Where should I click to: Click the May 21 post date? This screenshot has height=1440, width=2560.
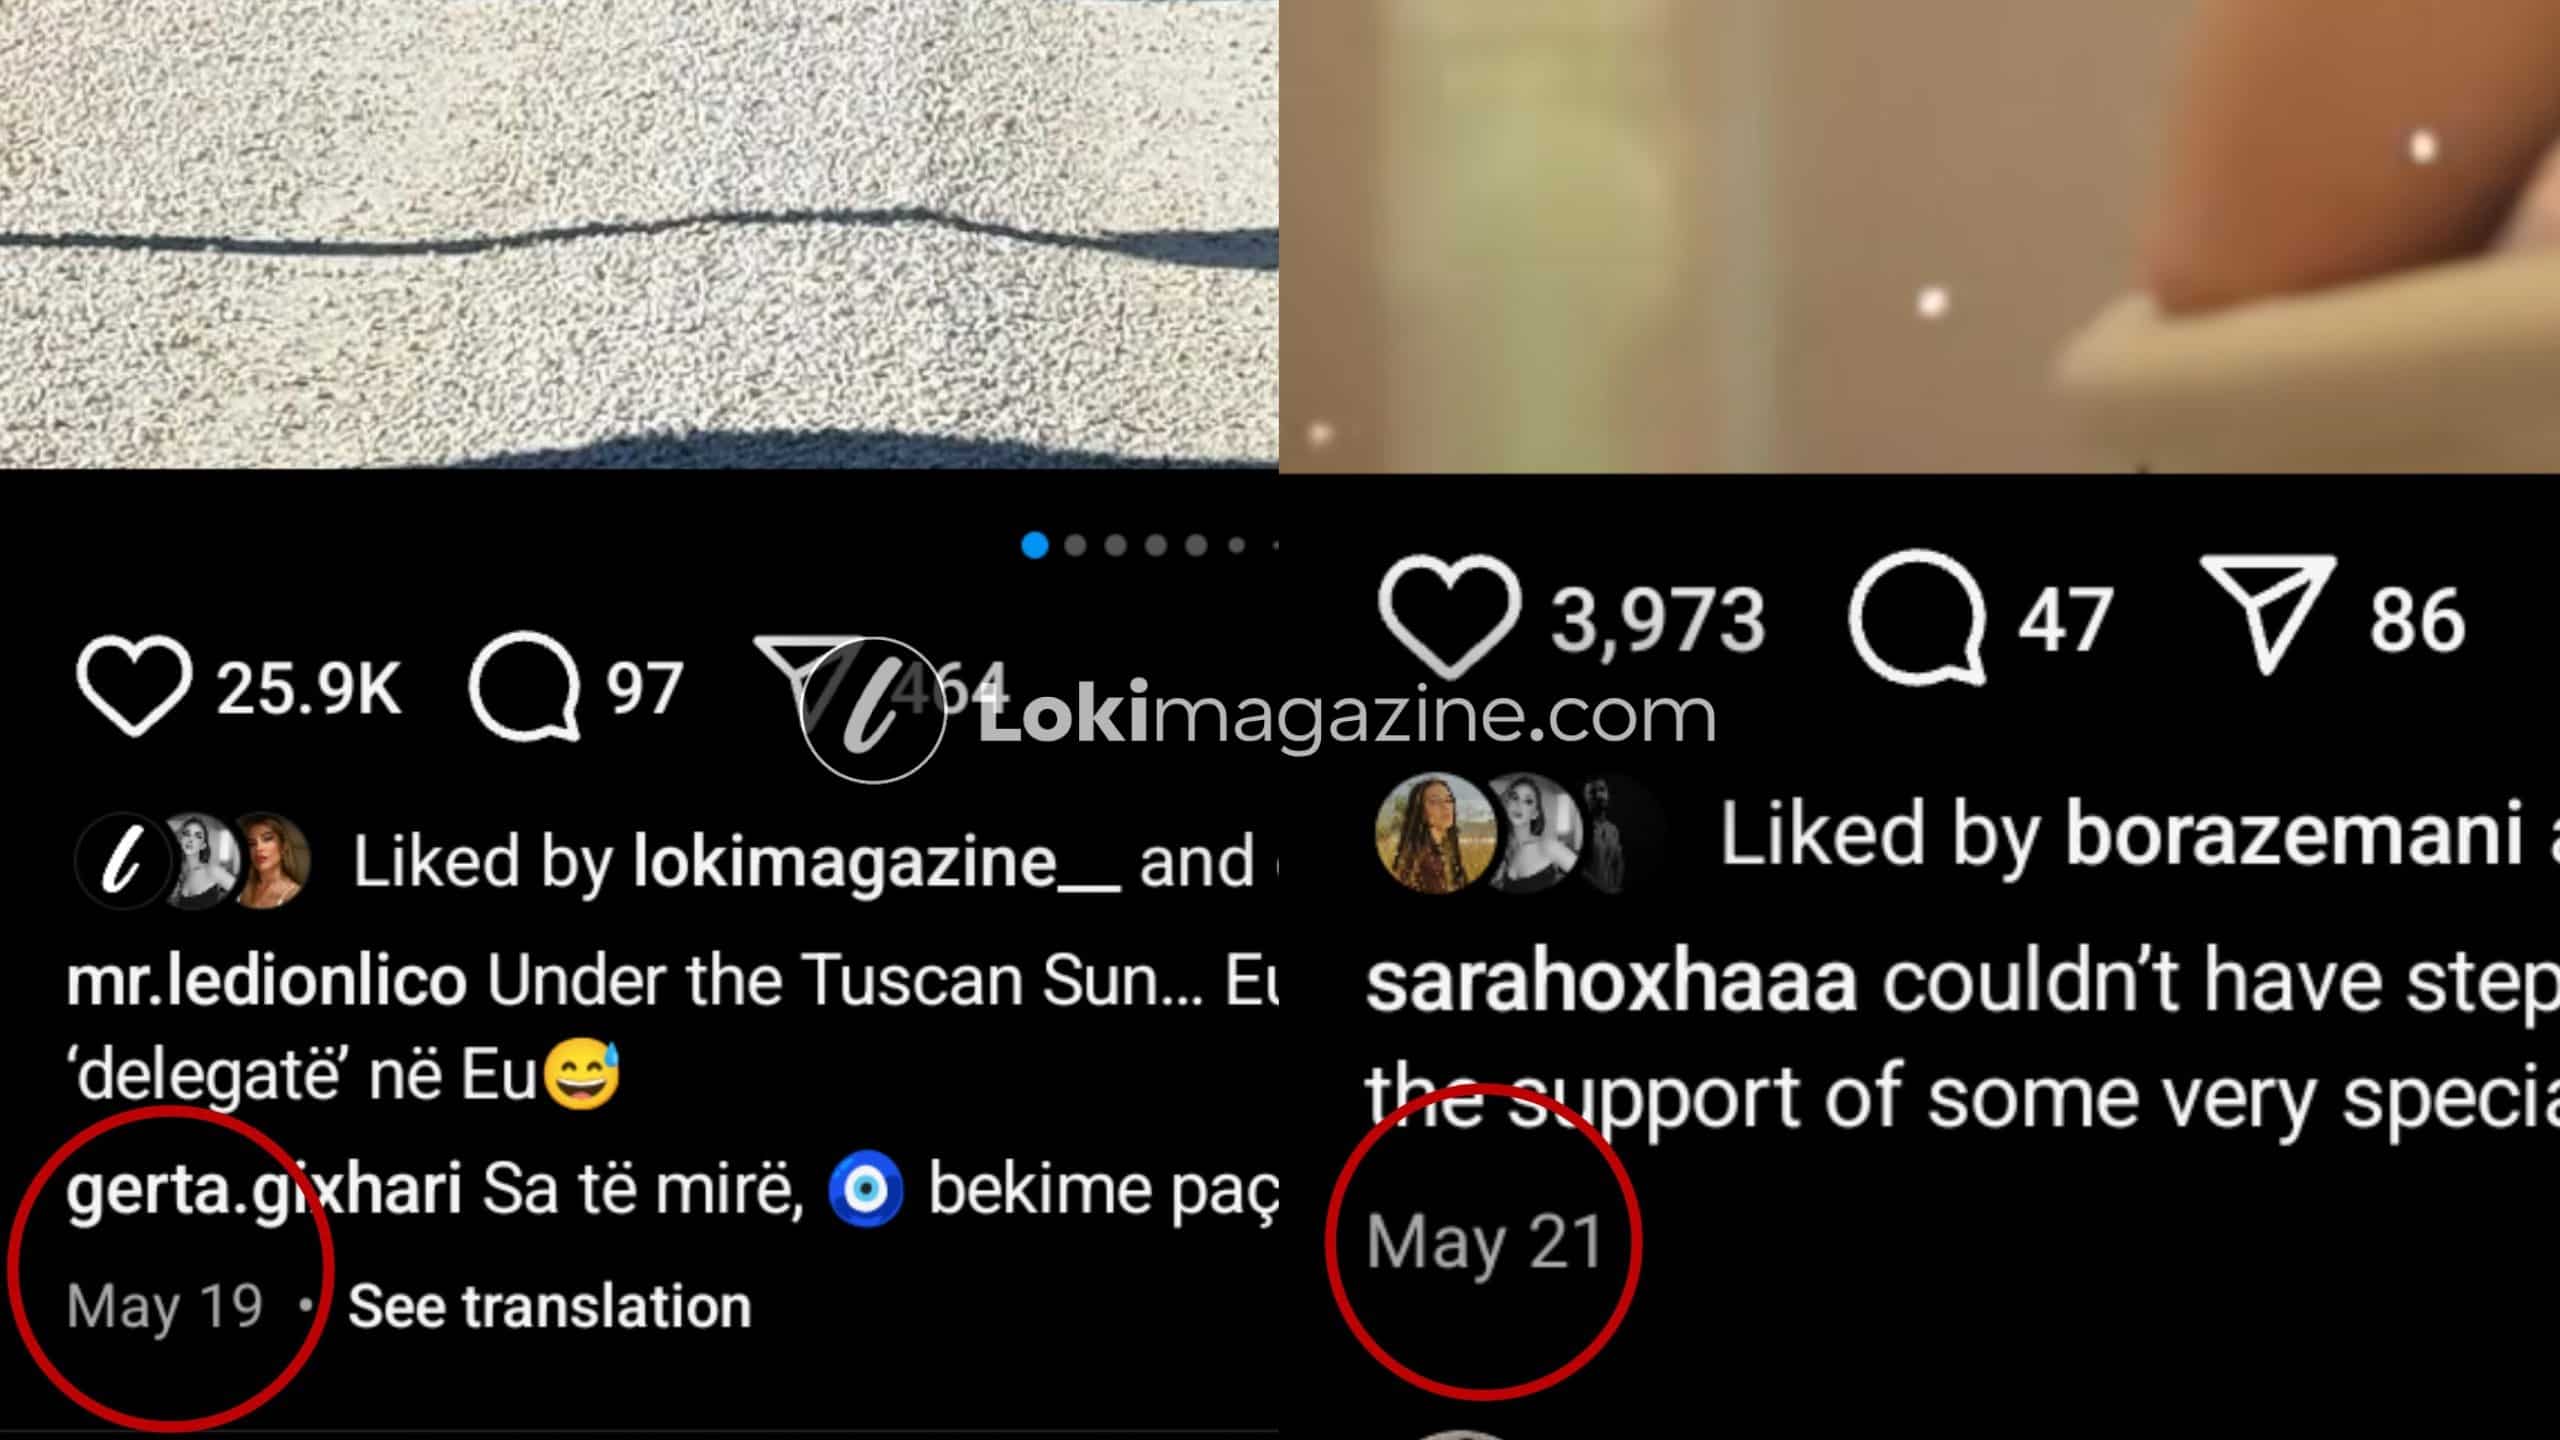point(1485,1243)
